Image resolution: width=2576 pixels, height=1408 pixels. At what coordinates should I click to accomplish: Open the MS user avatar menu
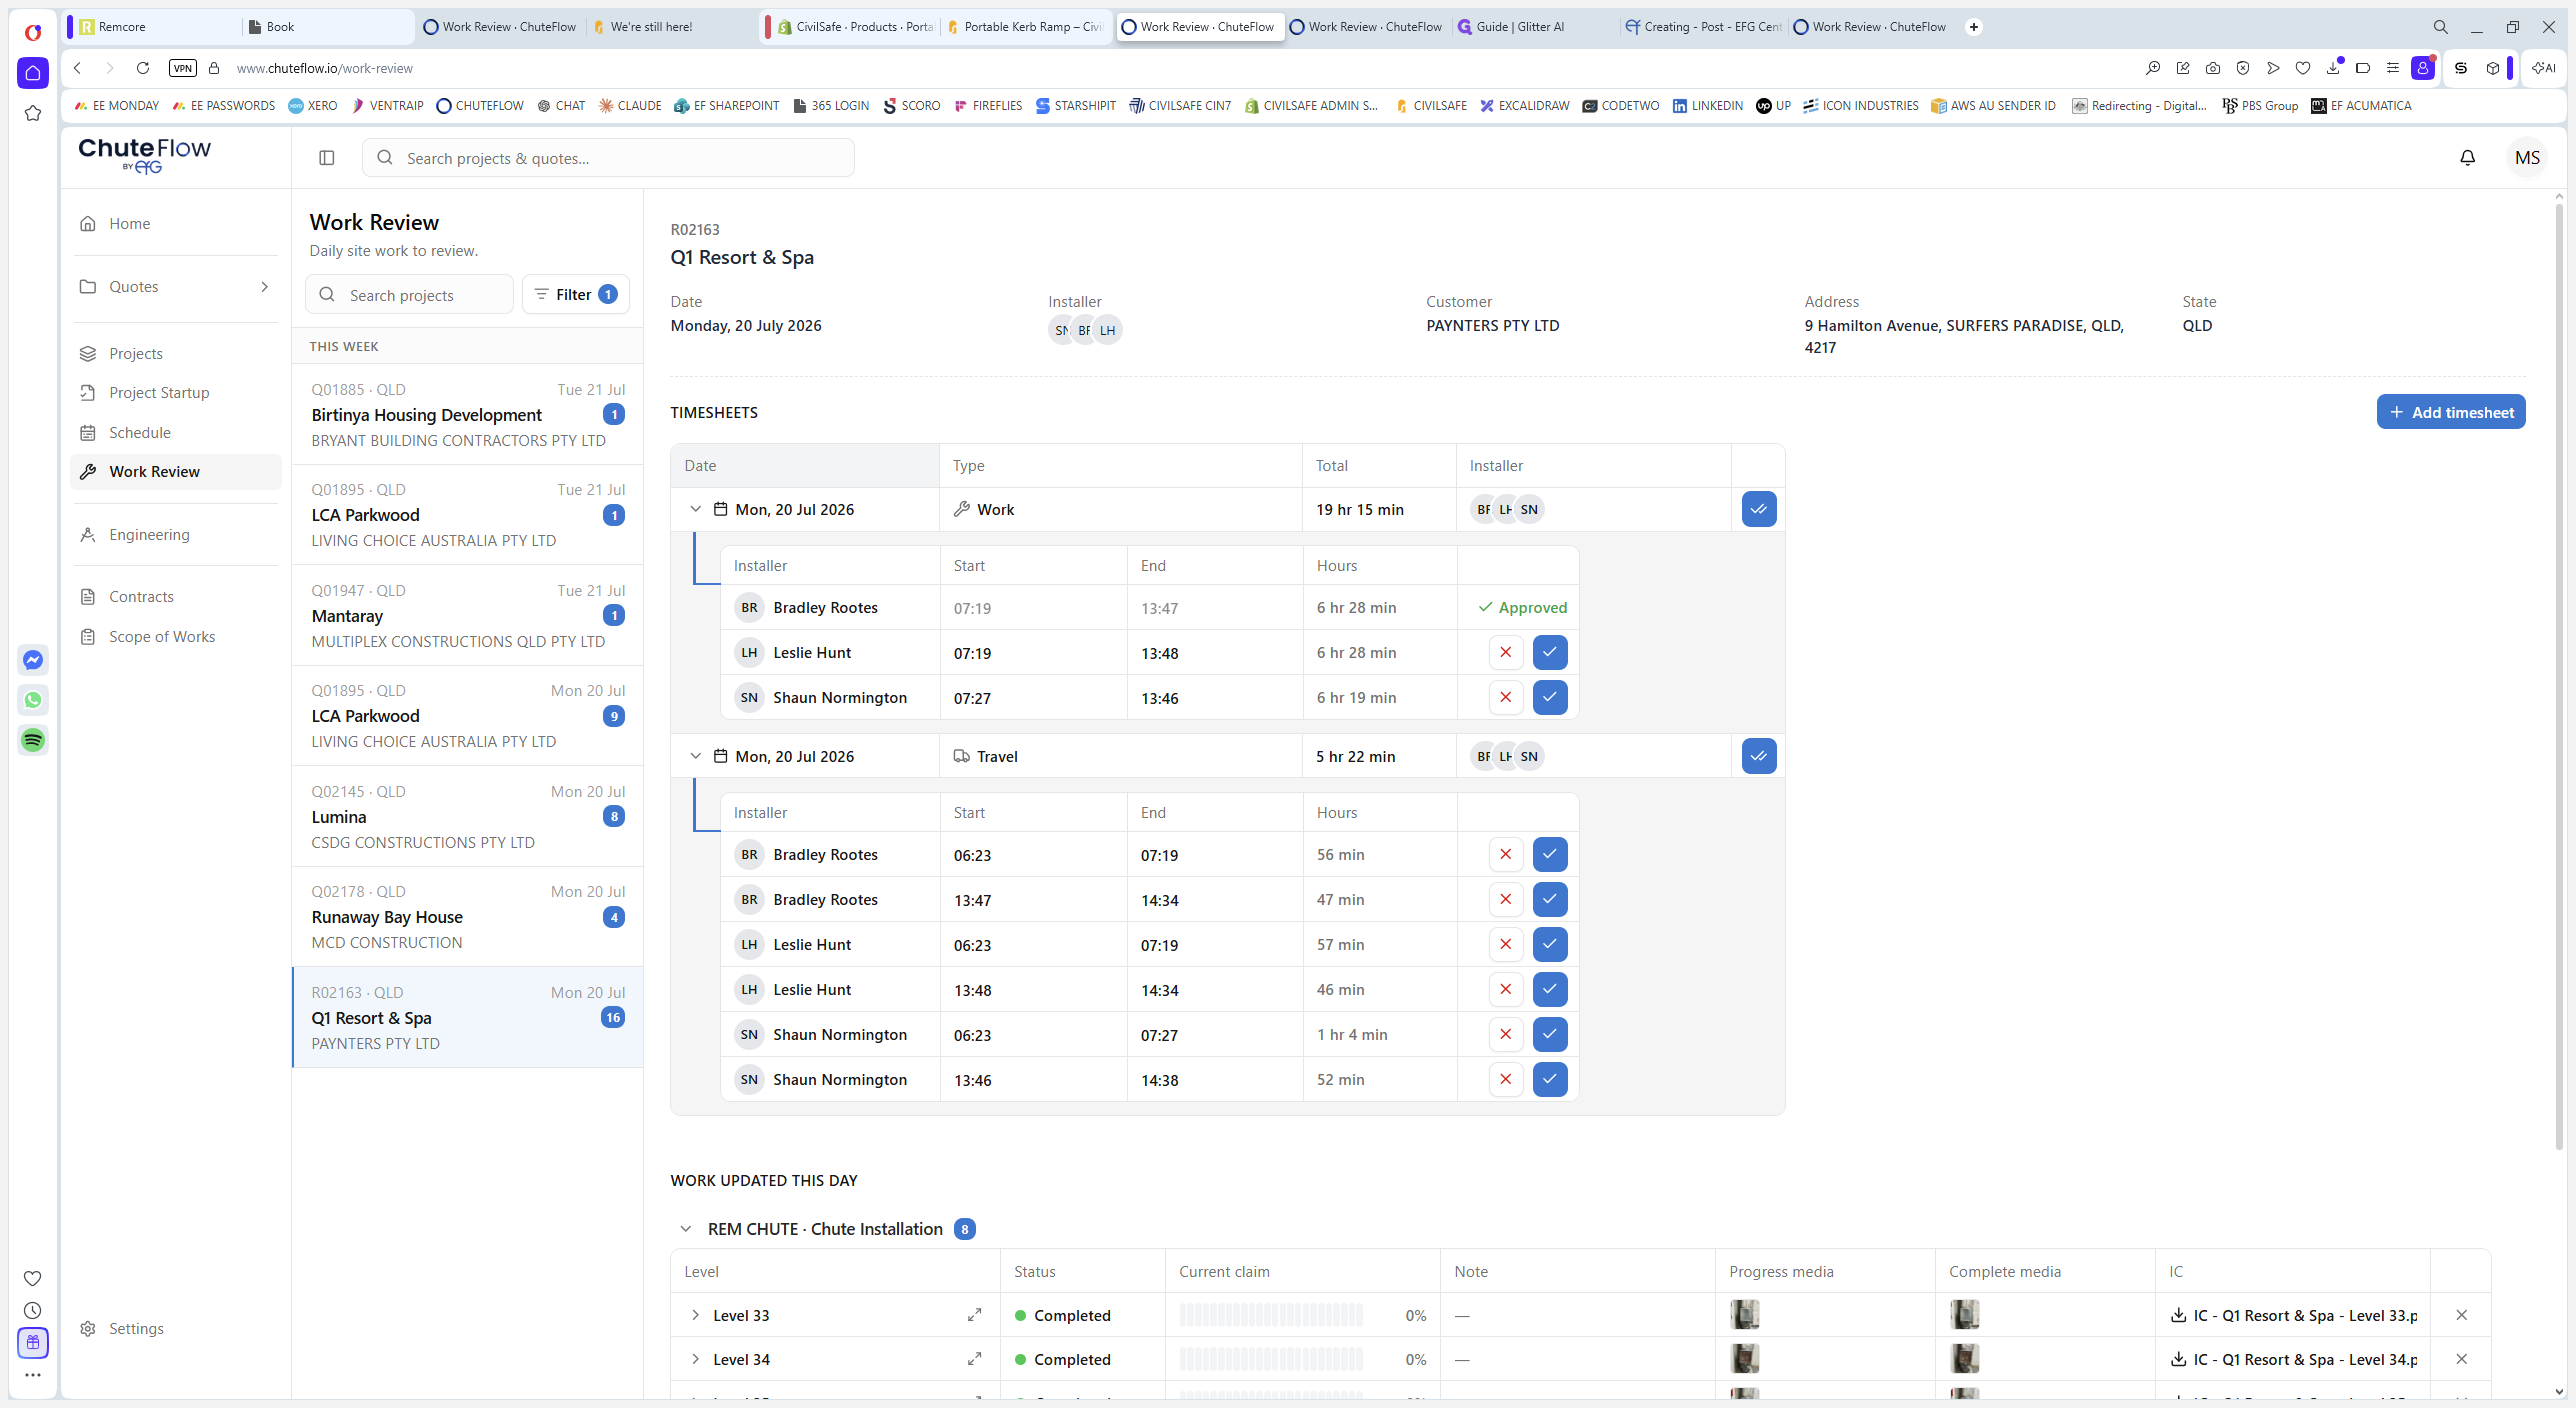(x=2527, y=157)
